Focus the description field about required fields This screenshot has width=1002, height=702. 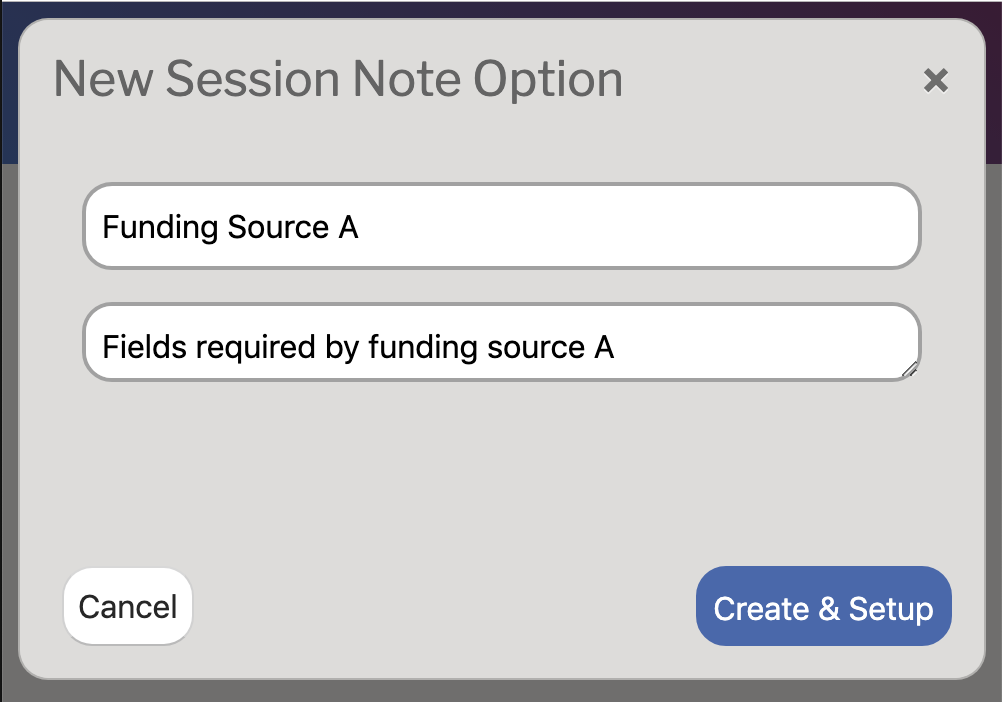502,342
